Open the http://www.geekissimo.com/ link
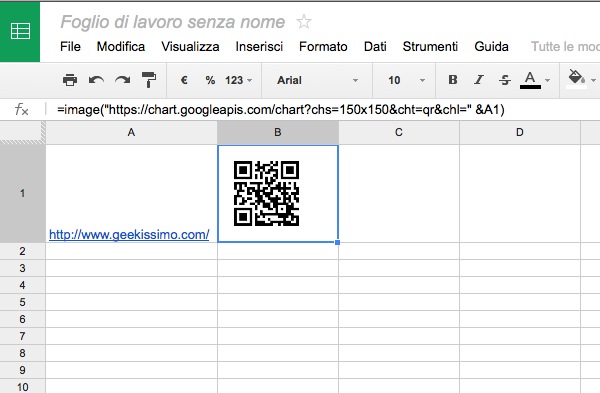 pyautogui.click(x=129, y=235)
